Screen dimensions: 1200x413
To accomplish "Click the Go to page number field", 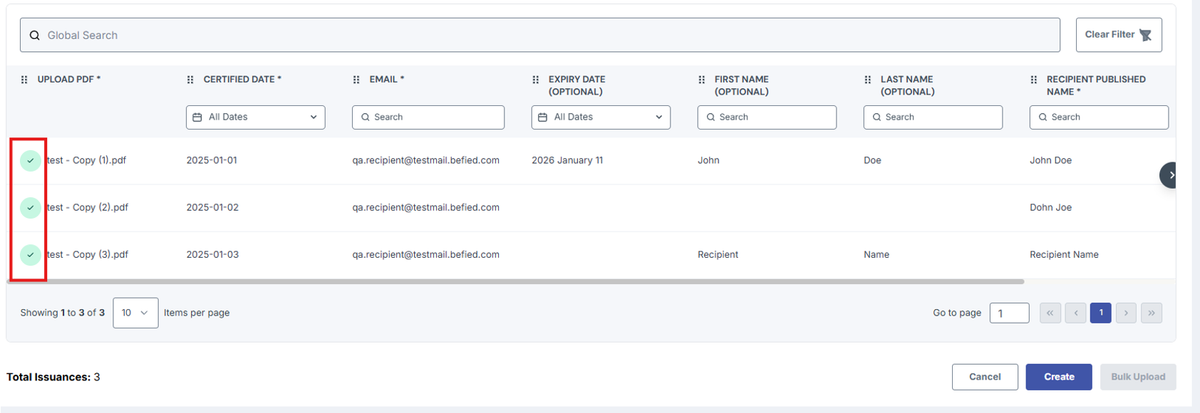I will (1009, 313).
